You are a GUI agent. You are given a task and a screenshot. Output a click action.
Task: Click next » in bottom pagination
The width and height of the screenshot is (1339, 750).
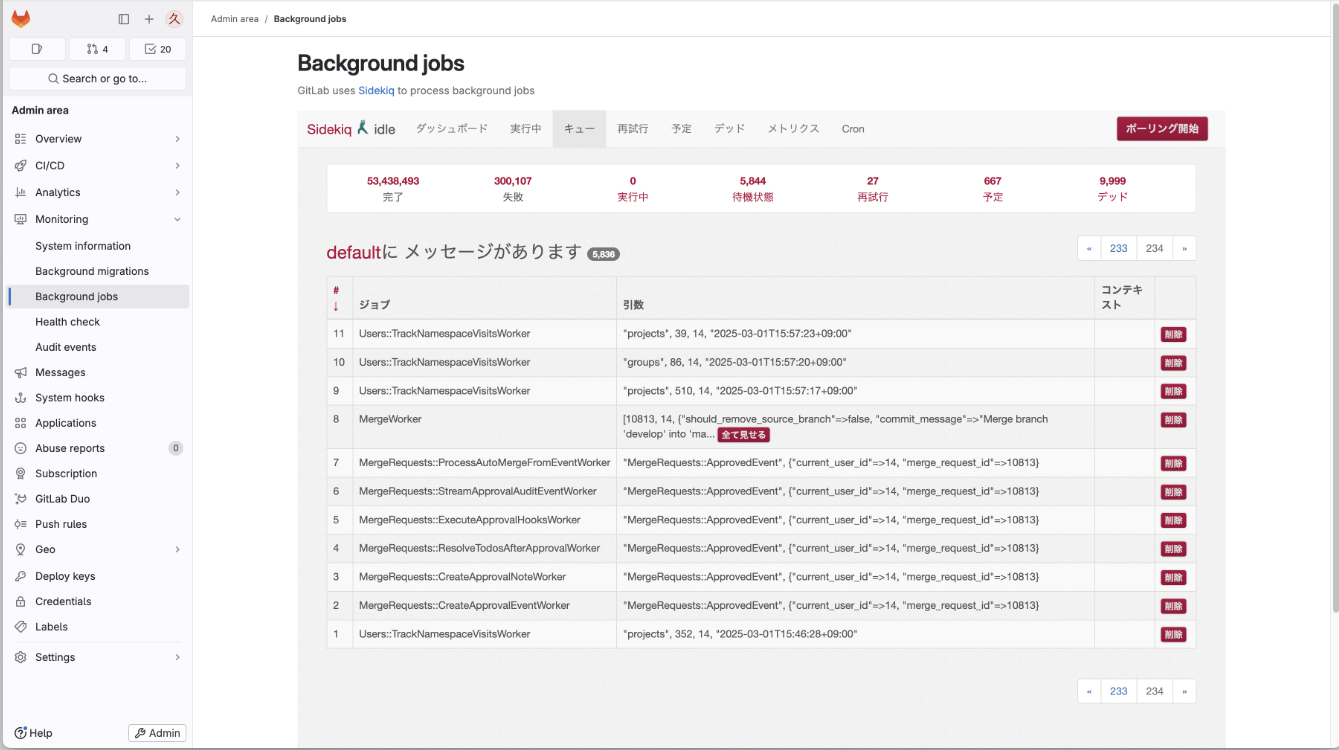[x=1184, y=691]
